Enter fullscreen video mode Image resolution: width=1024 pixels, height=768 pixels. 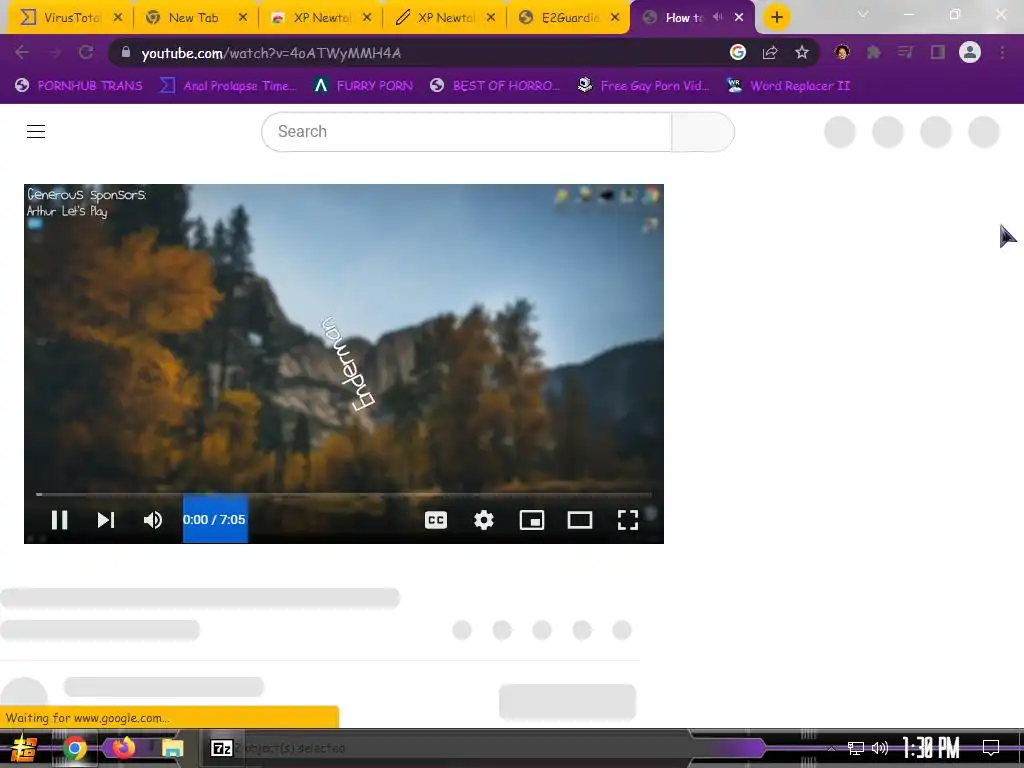coord(628,520)
